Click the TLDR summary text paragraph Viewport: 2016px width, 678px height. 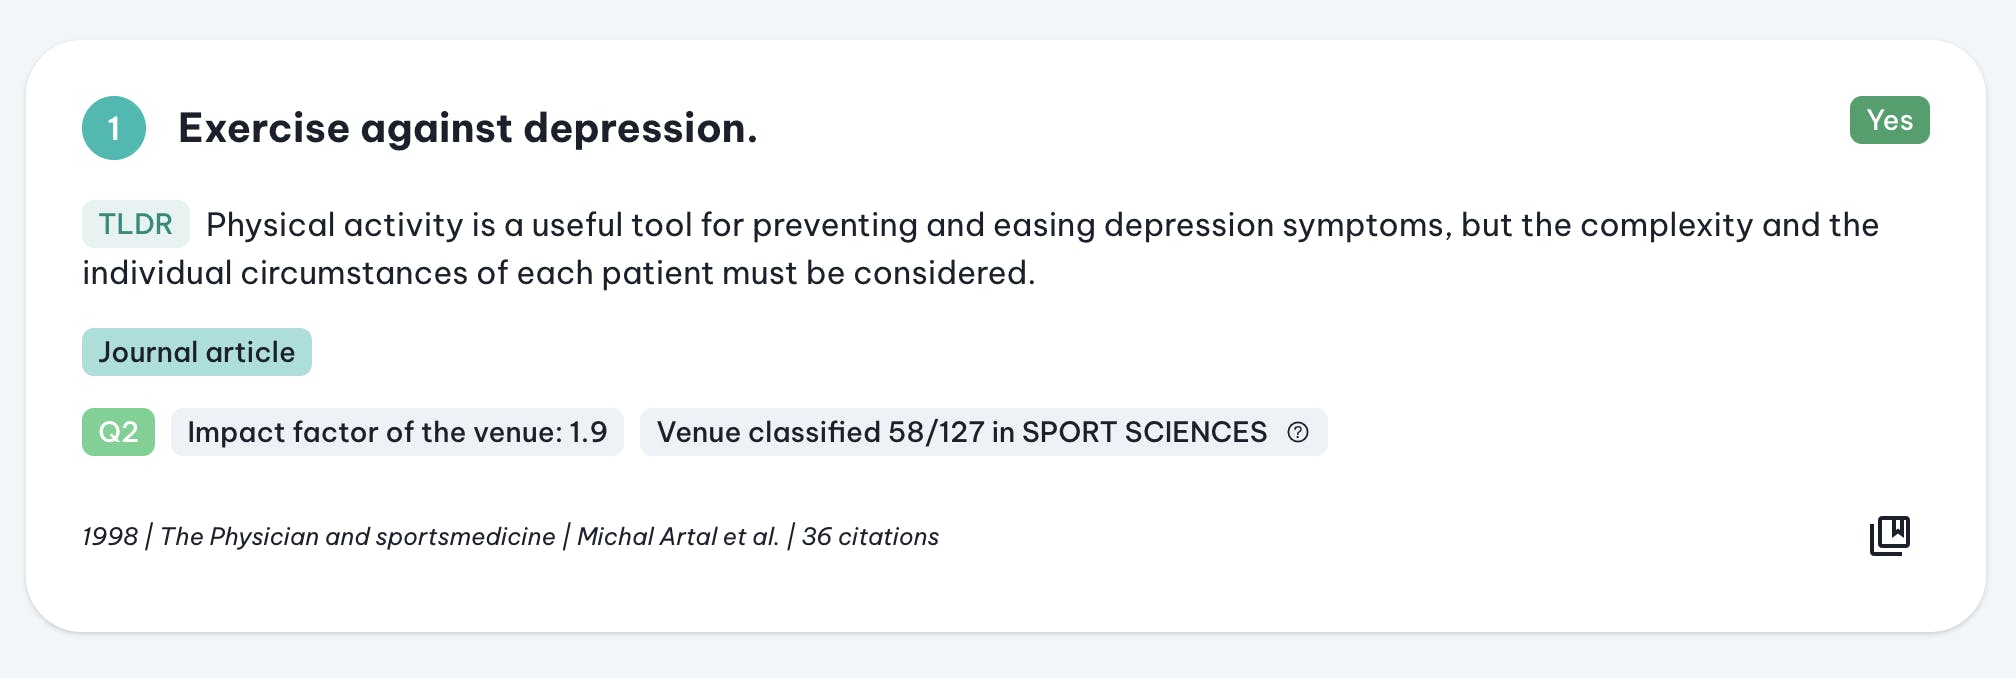click(x=980, y=248)
